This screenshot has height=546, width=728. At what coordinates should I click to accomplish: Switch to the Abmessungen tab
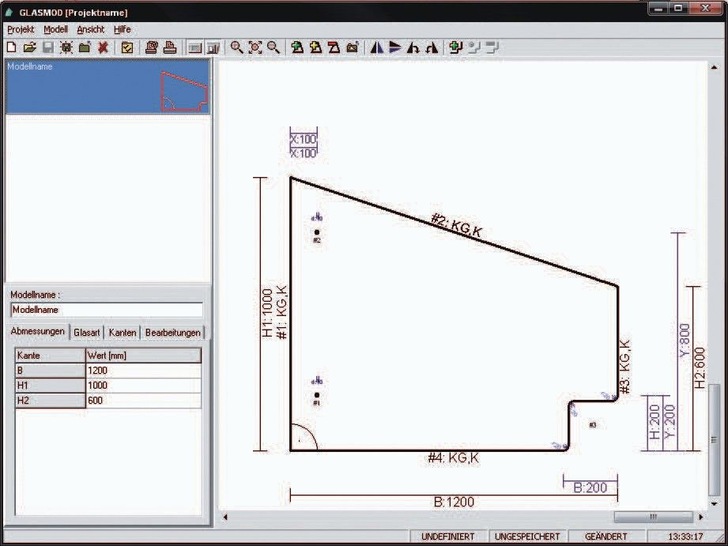[x=38, y=332]
